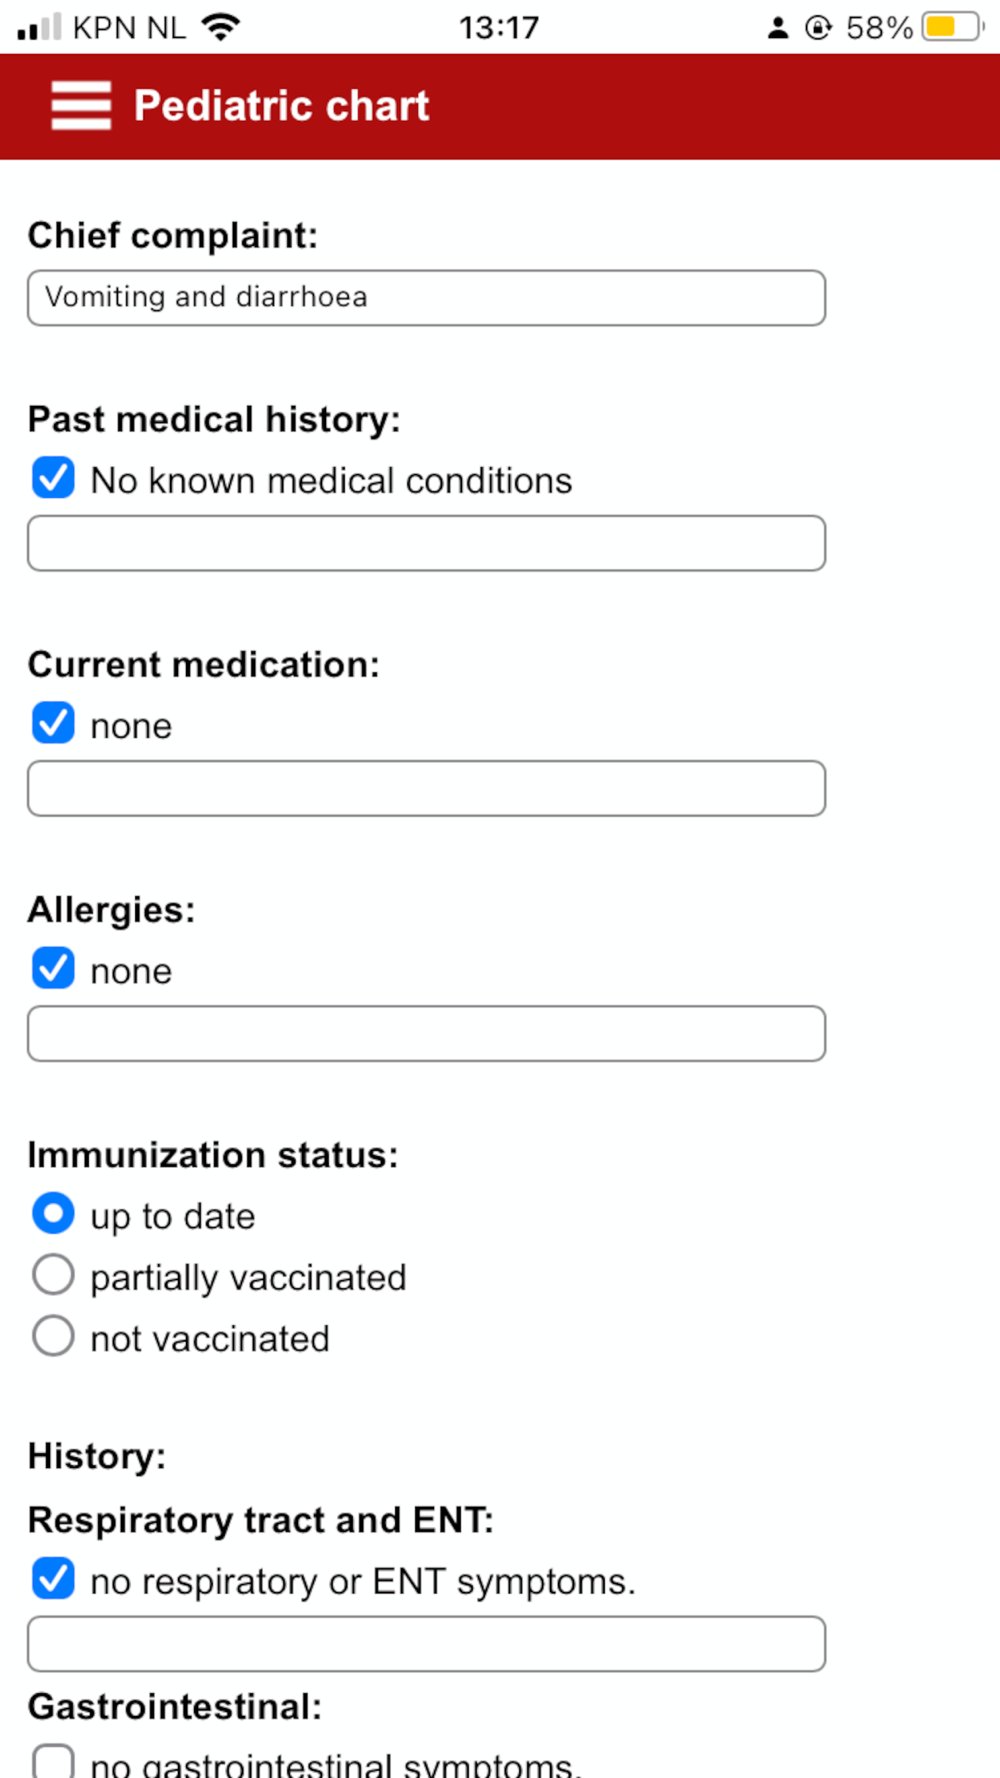Focus the Respiratory tract and ENT field

tap(426, 1645)
